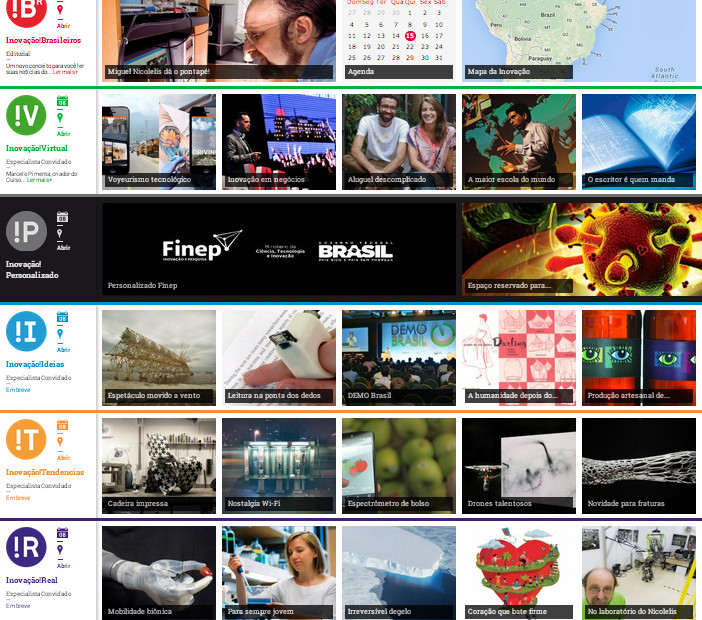Open the Irreversível degelo article

[x=399, y=573]
